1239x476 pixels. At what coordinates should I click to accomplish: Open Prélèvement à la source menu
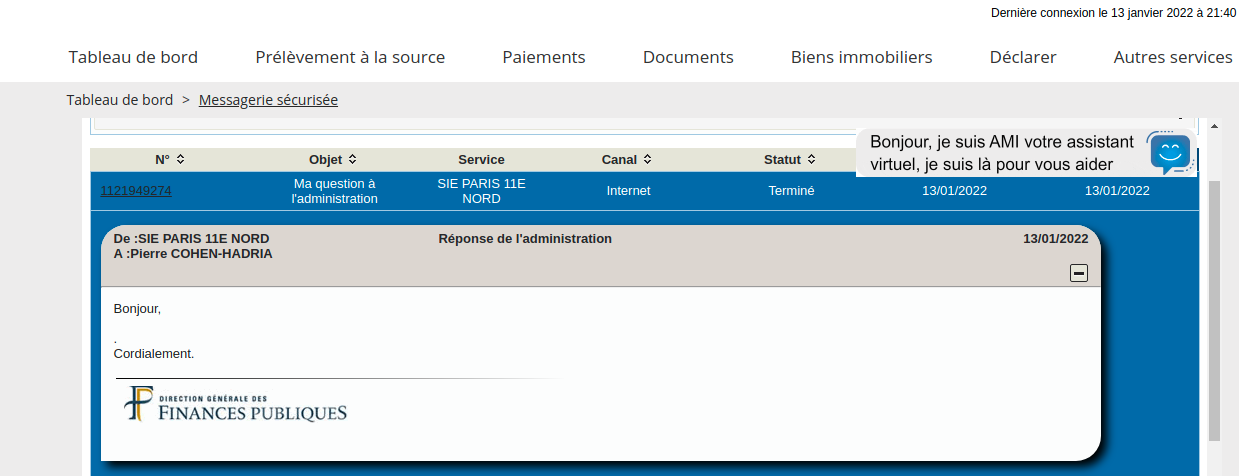point(350,57)
